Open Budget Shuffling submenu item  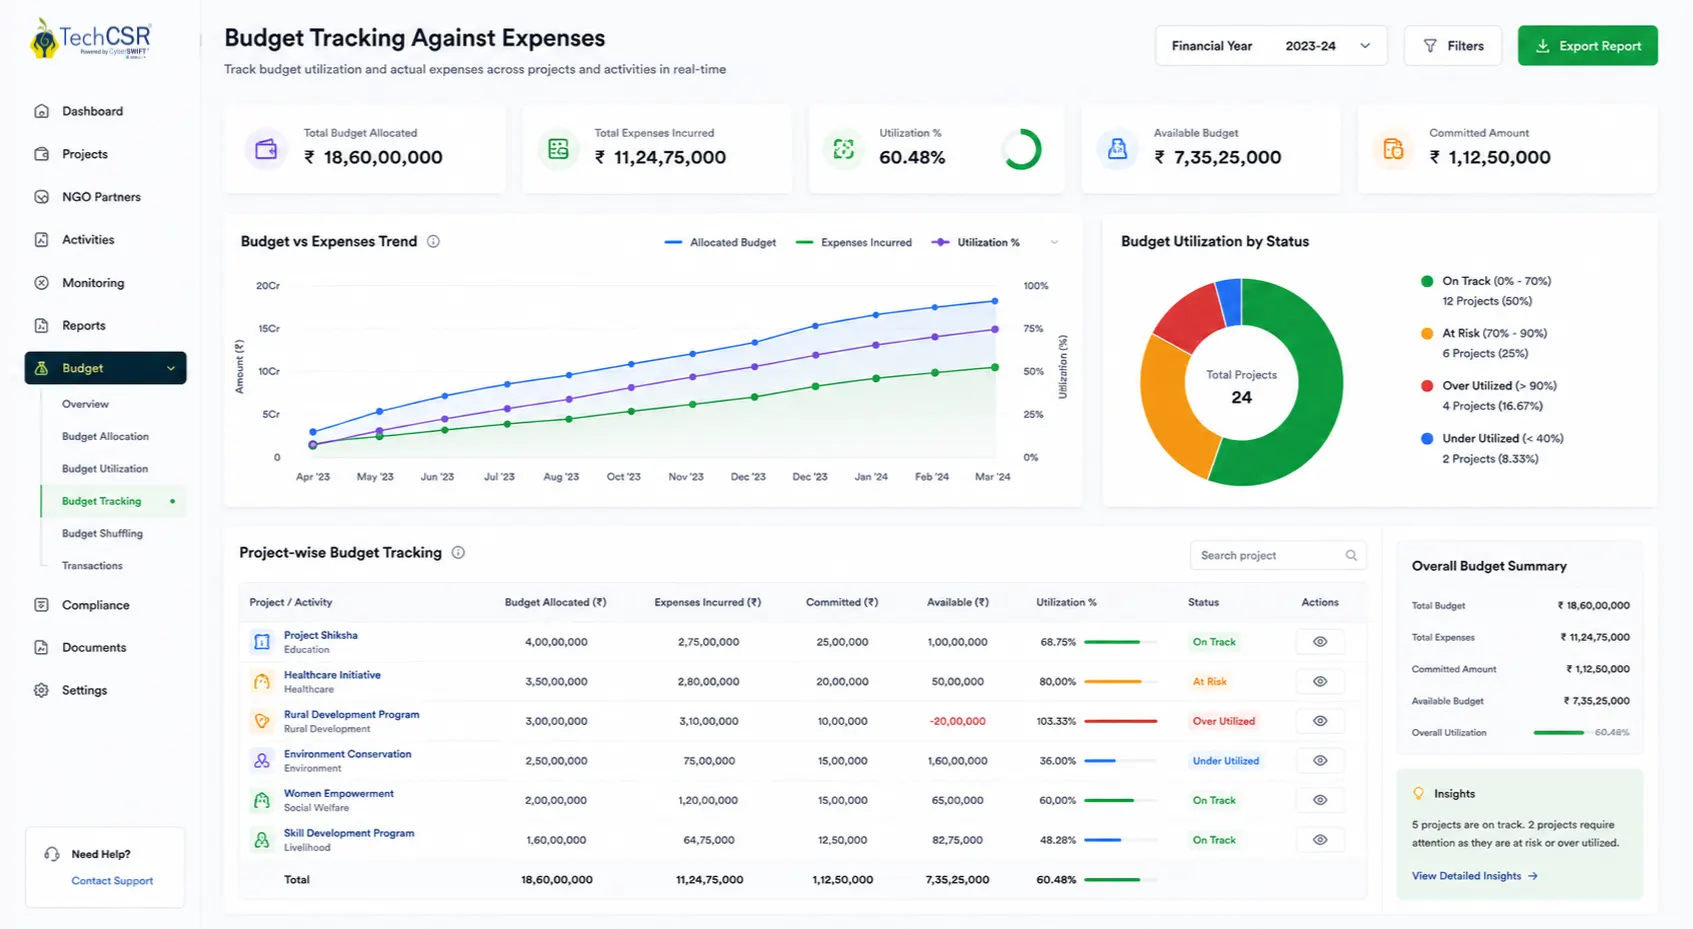coord(102,533)
